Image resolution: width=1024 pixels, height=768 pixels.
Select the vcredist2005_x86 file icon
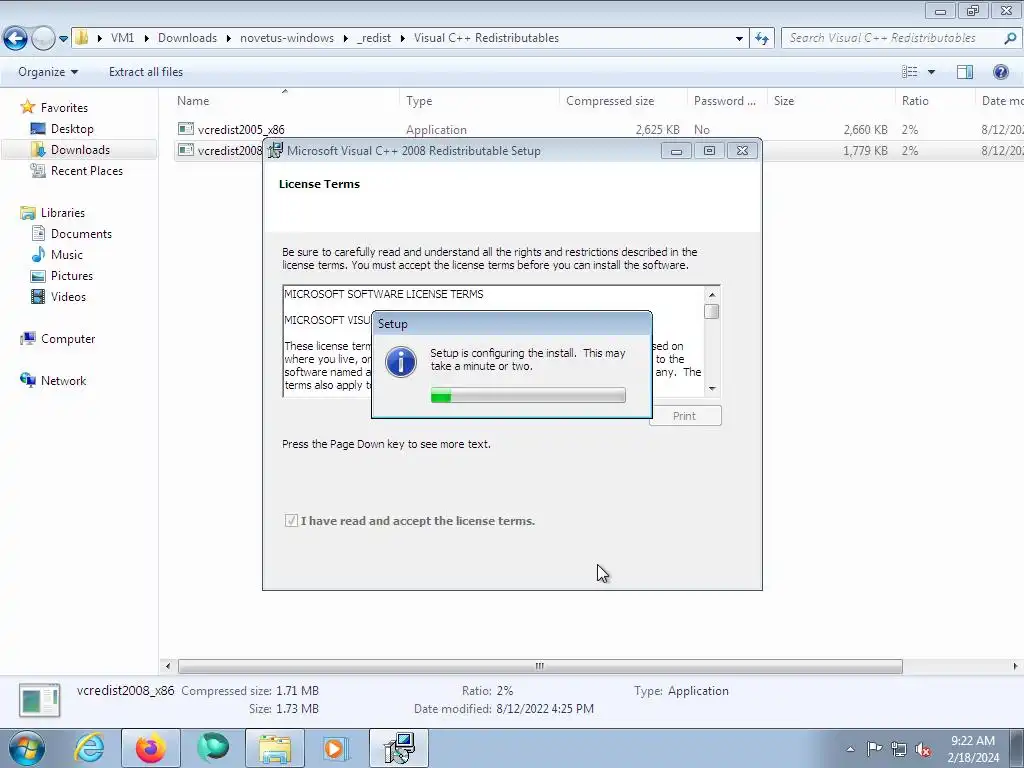point(186,129)
